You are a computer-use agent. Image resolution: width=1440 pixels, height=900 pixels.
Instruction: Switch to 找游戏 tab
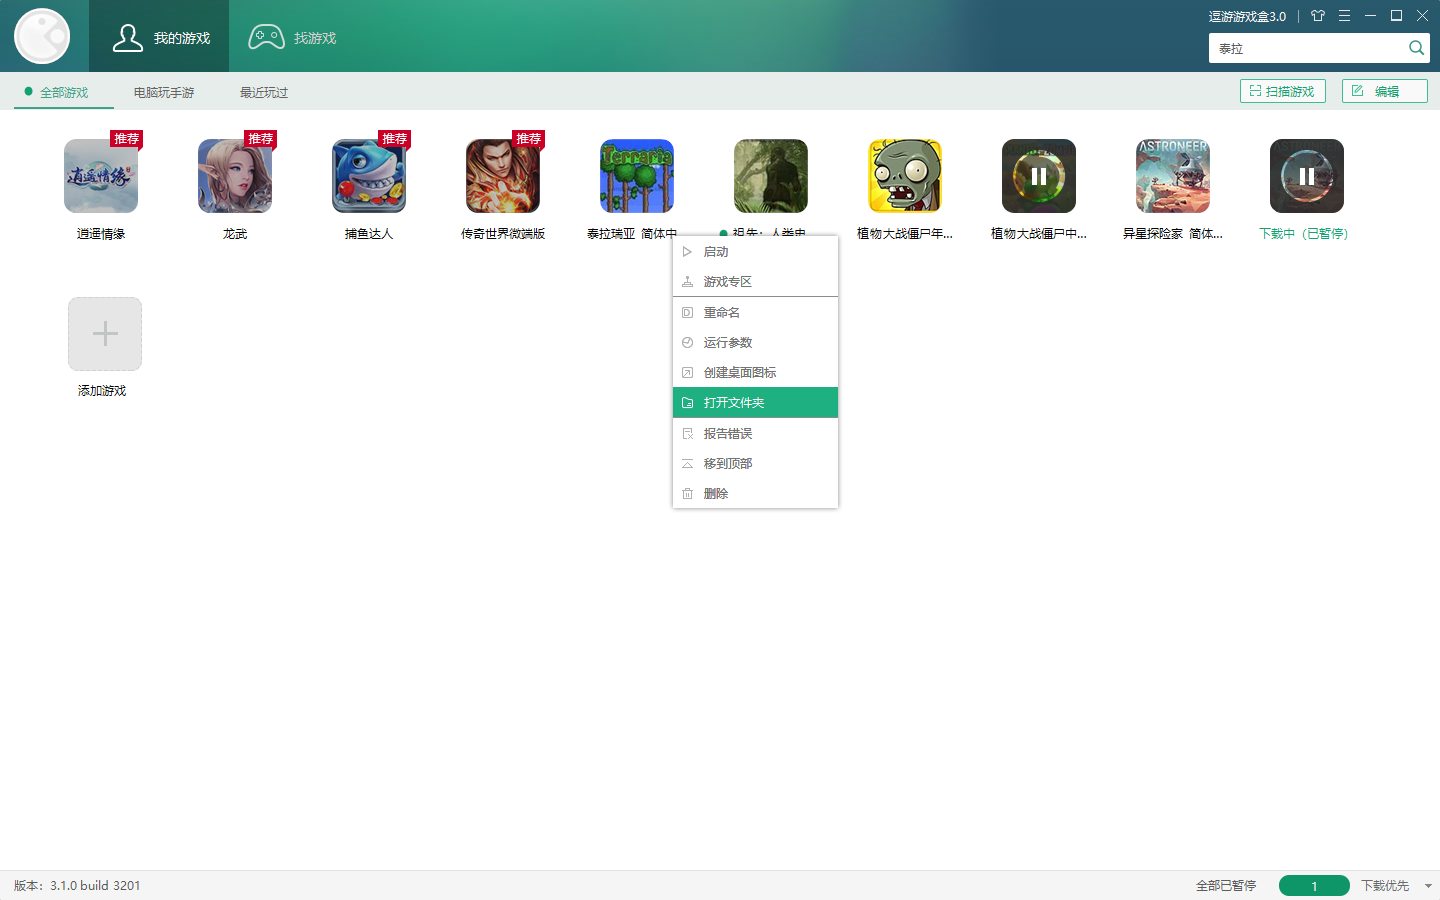(292, 37)
